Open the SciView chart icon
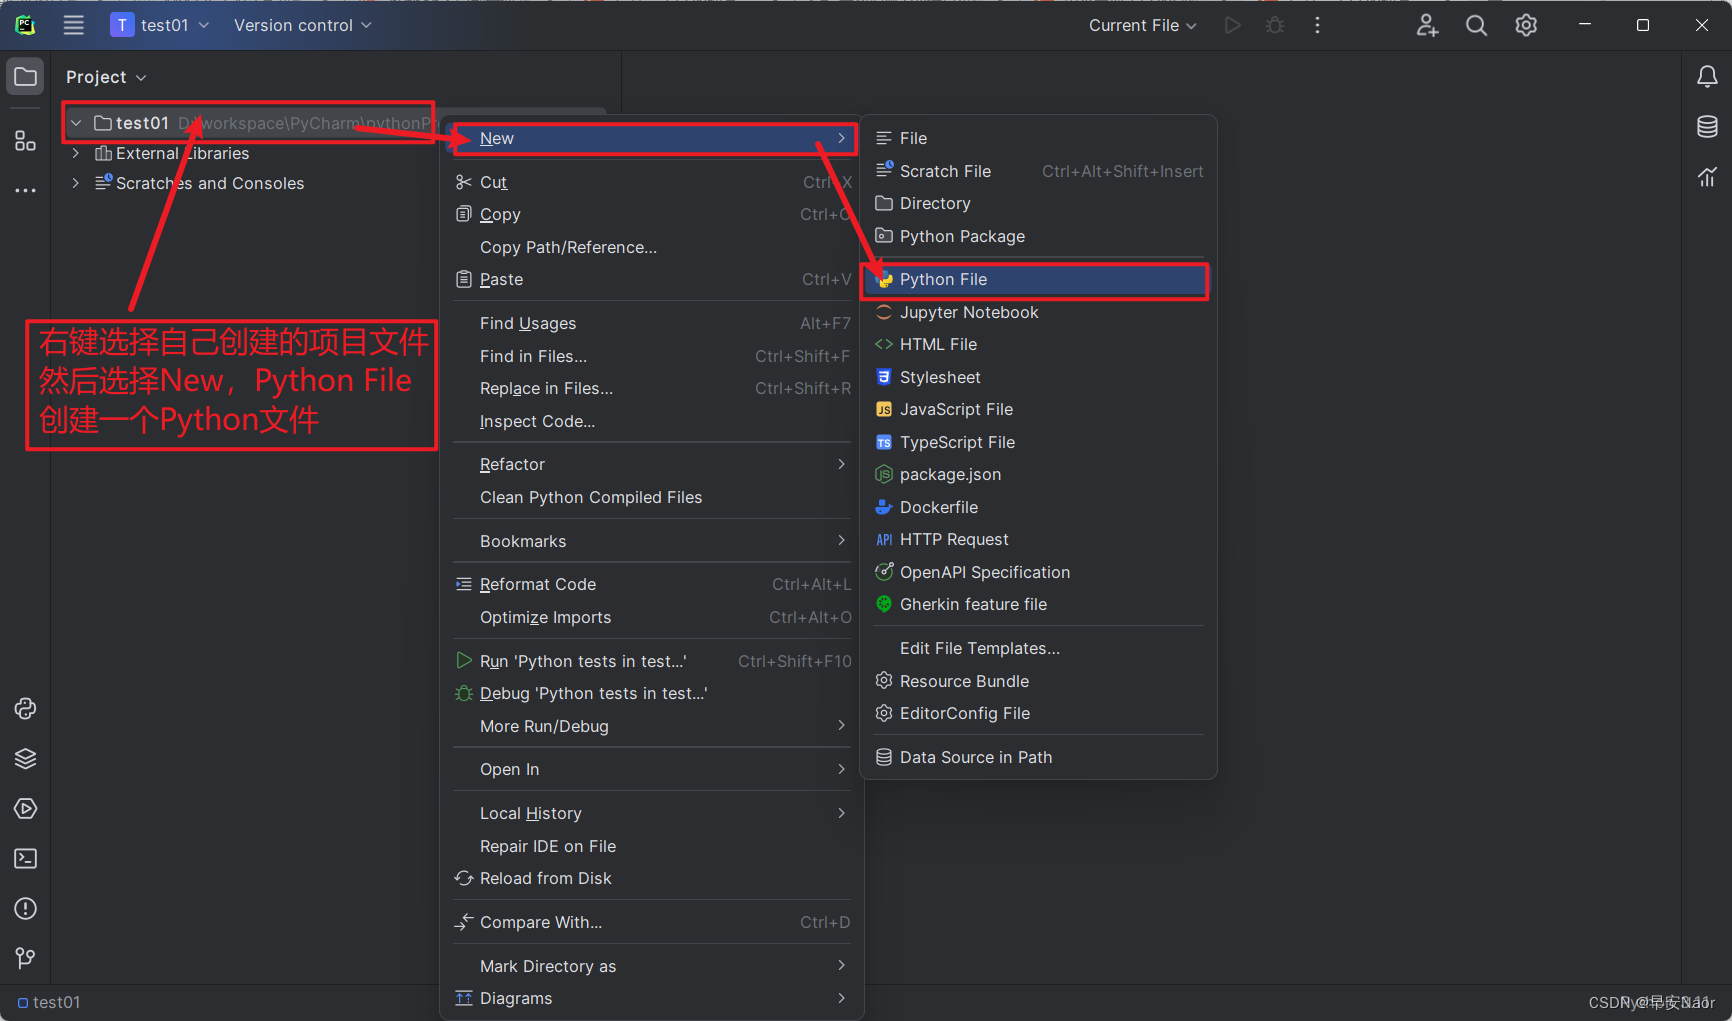Image resolution: width=1732 pixels, height=1021 pixels. (1707, 177)
